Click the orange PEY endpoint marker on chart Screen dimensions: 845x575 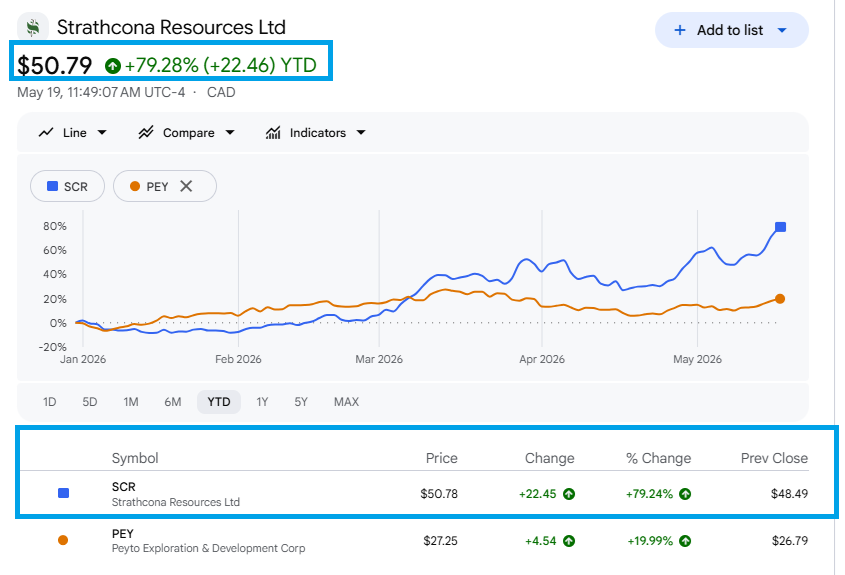[780, 299]
